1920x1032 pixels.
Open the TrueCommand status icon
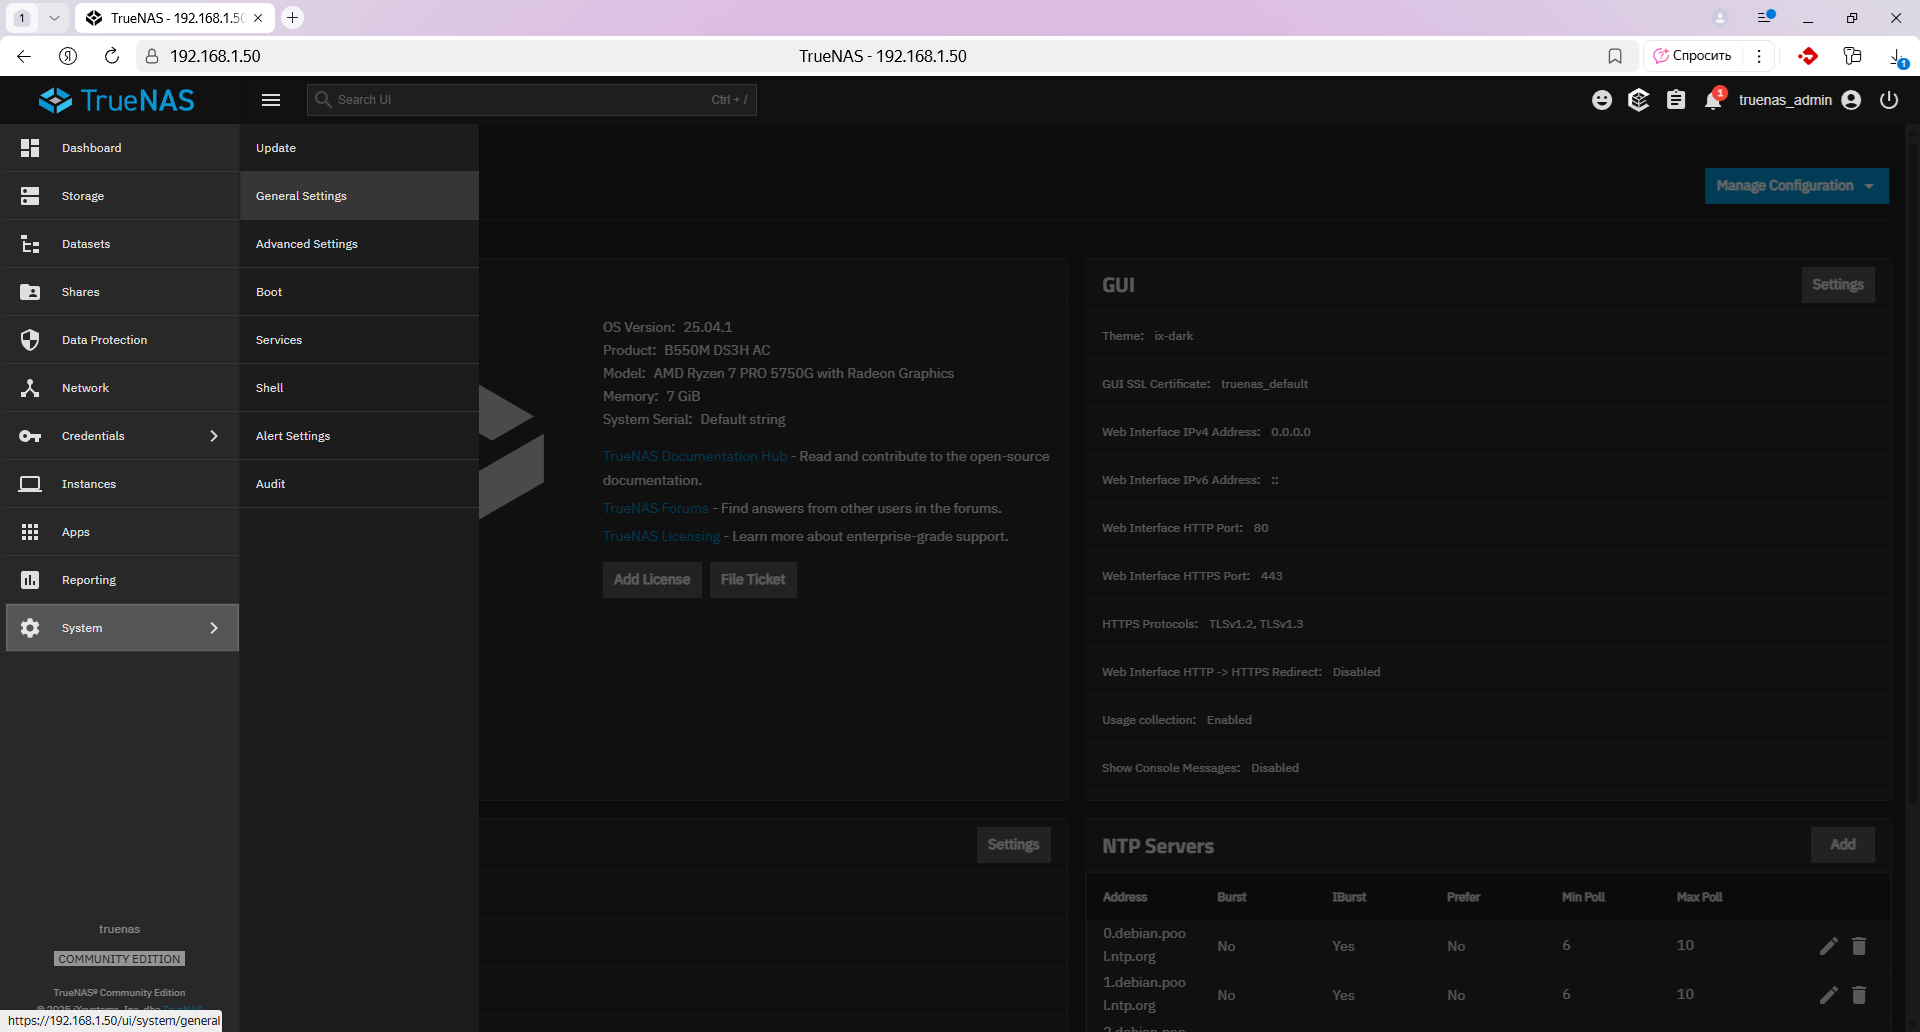pyautogui.click(x=1638, y=100)
